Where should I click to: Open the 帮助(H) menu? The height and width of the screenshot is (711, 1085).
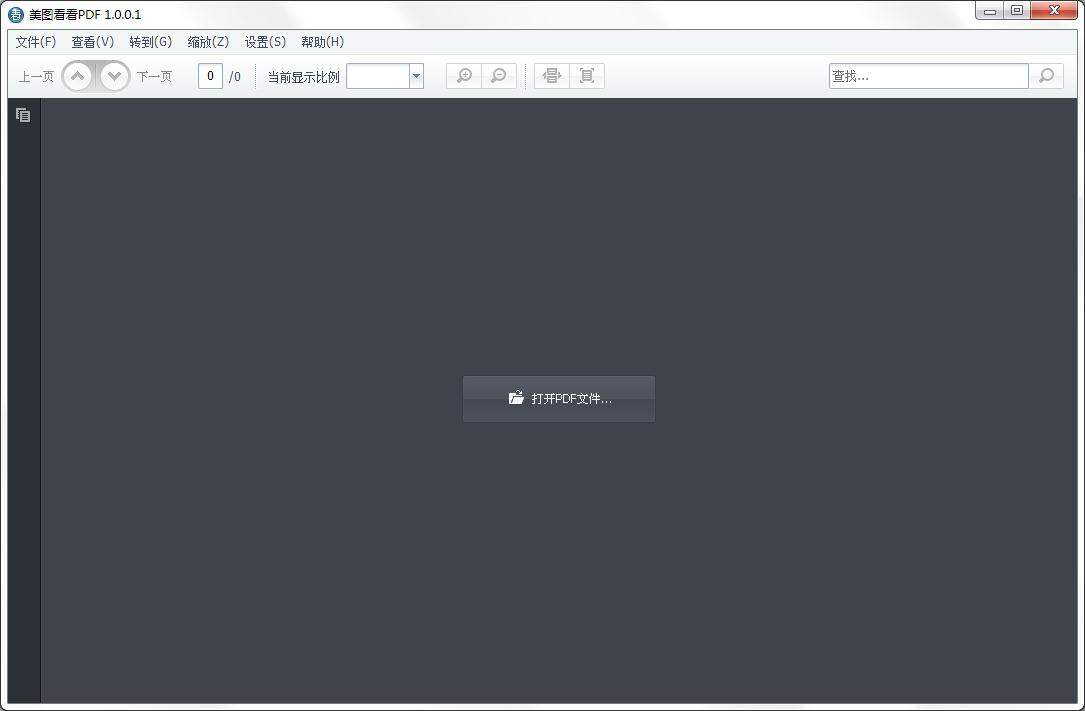tap(320, 41)
